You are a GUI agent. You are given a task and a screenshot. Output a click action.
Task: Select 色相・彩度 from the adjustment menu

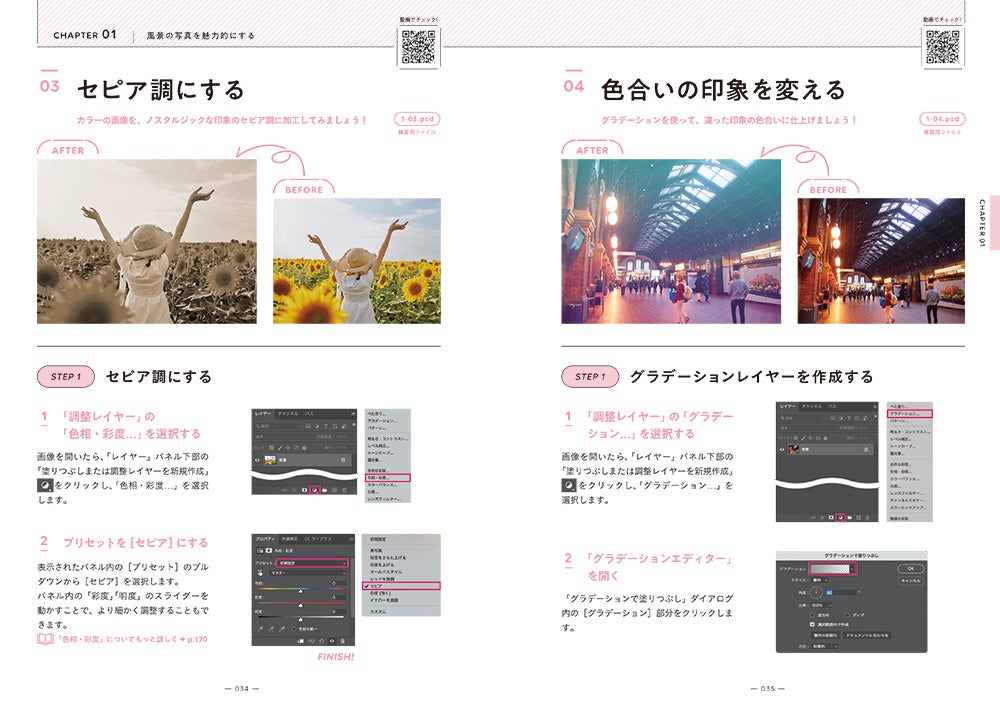tap(388, 477)
